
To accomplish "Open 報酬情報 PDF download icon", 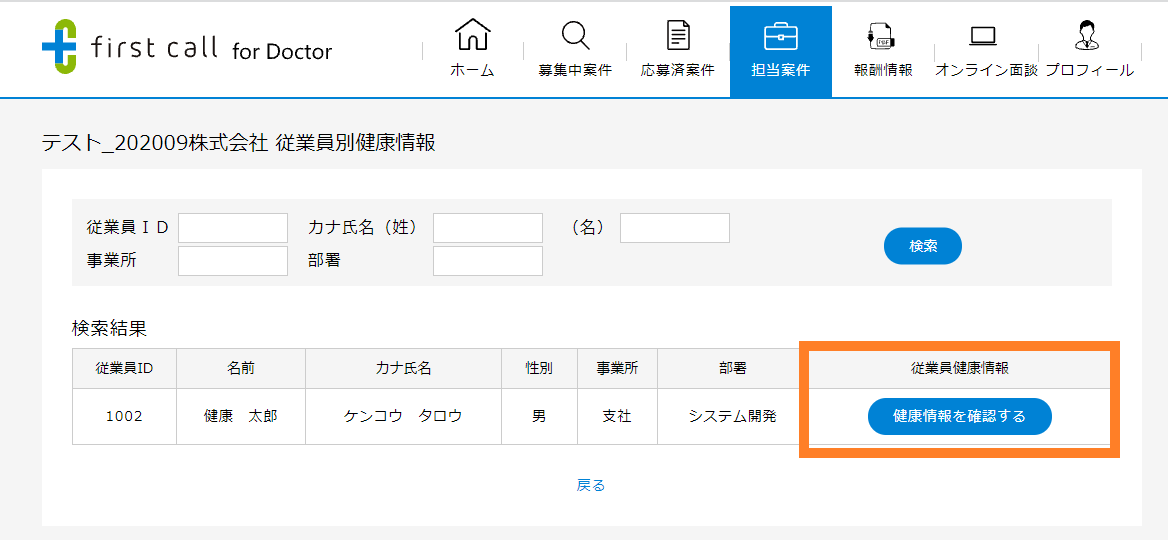I will 883,35.
